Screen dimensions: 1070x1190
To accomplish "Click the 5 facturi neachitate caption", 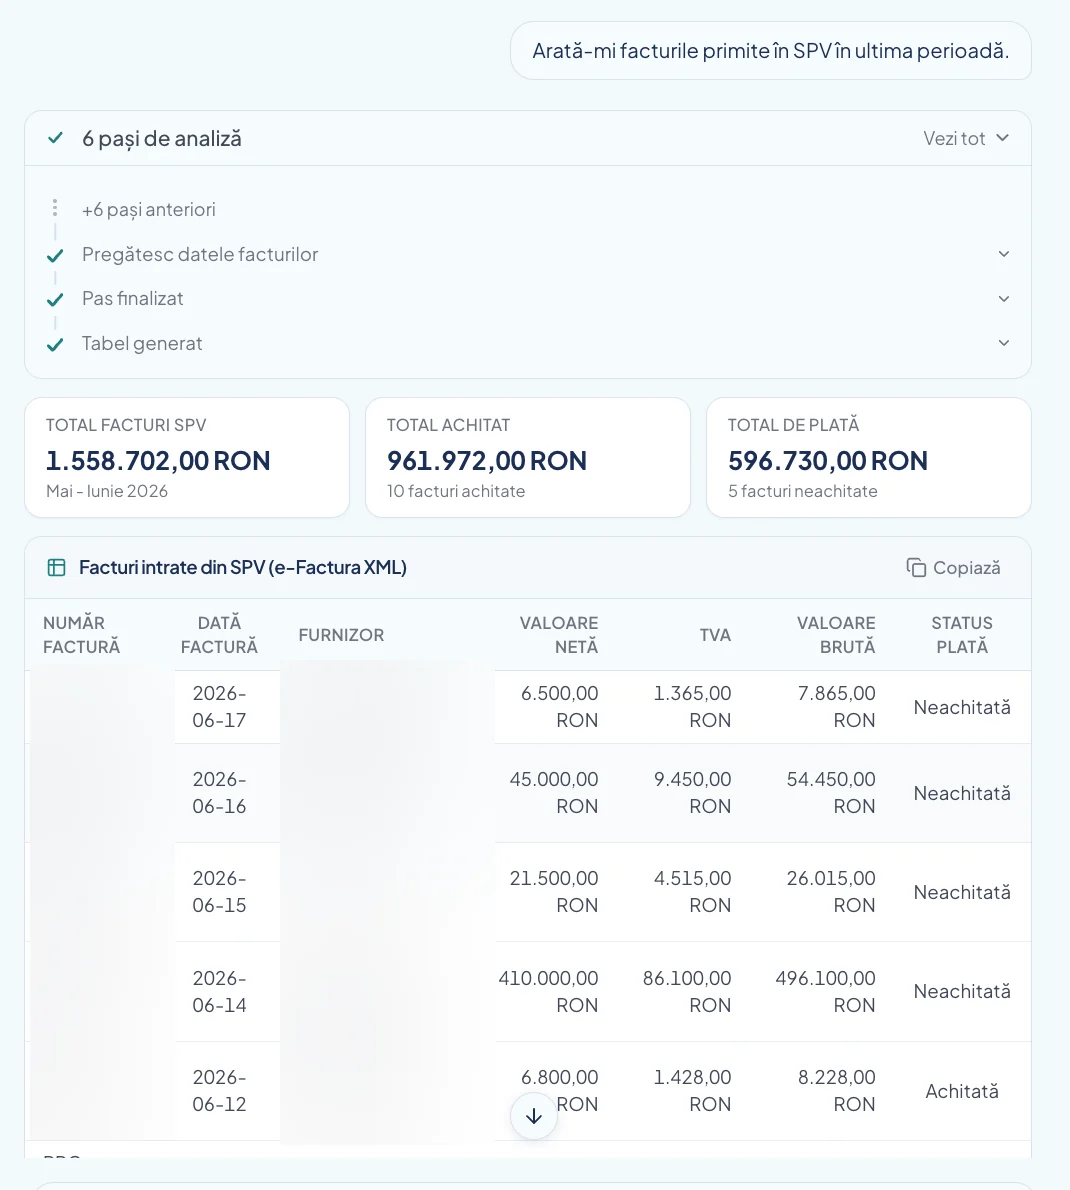I will point(803,491).
